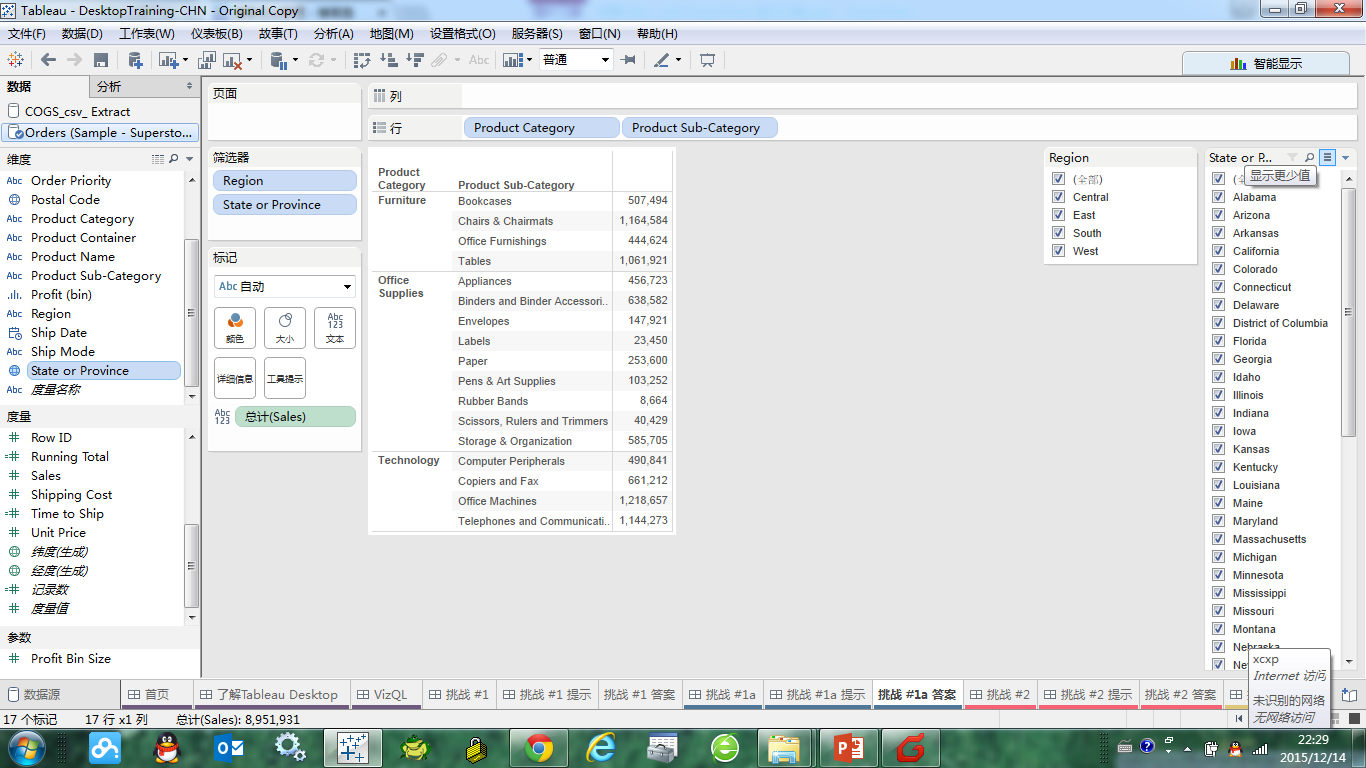Click the Region pill in Filters shelf
This screenshot has width=1366, height=768.
[284, 181]
